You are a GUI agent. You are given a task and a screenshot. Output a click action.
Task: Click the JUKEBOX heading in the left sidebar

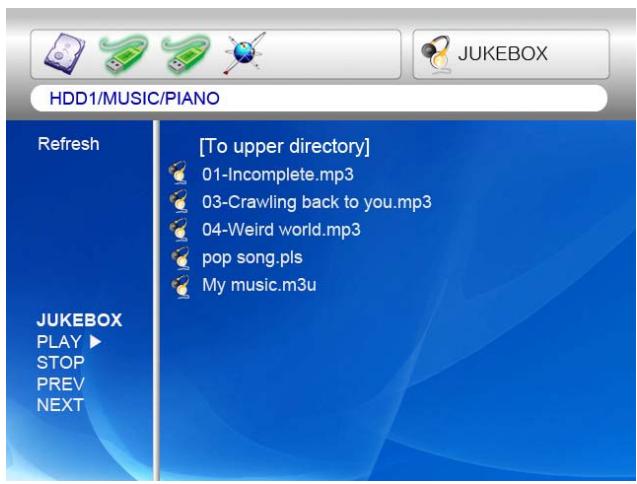(x=78, y=321)
